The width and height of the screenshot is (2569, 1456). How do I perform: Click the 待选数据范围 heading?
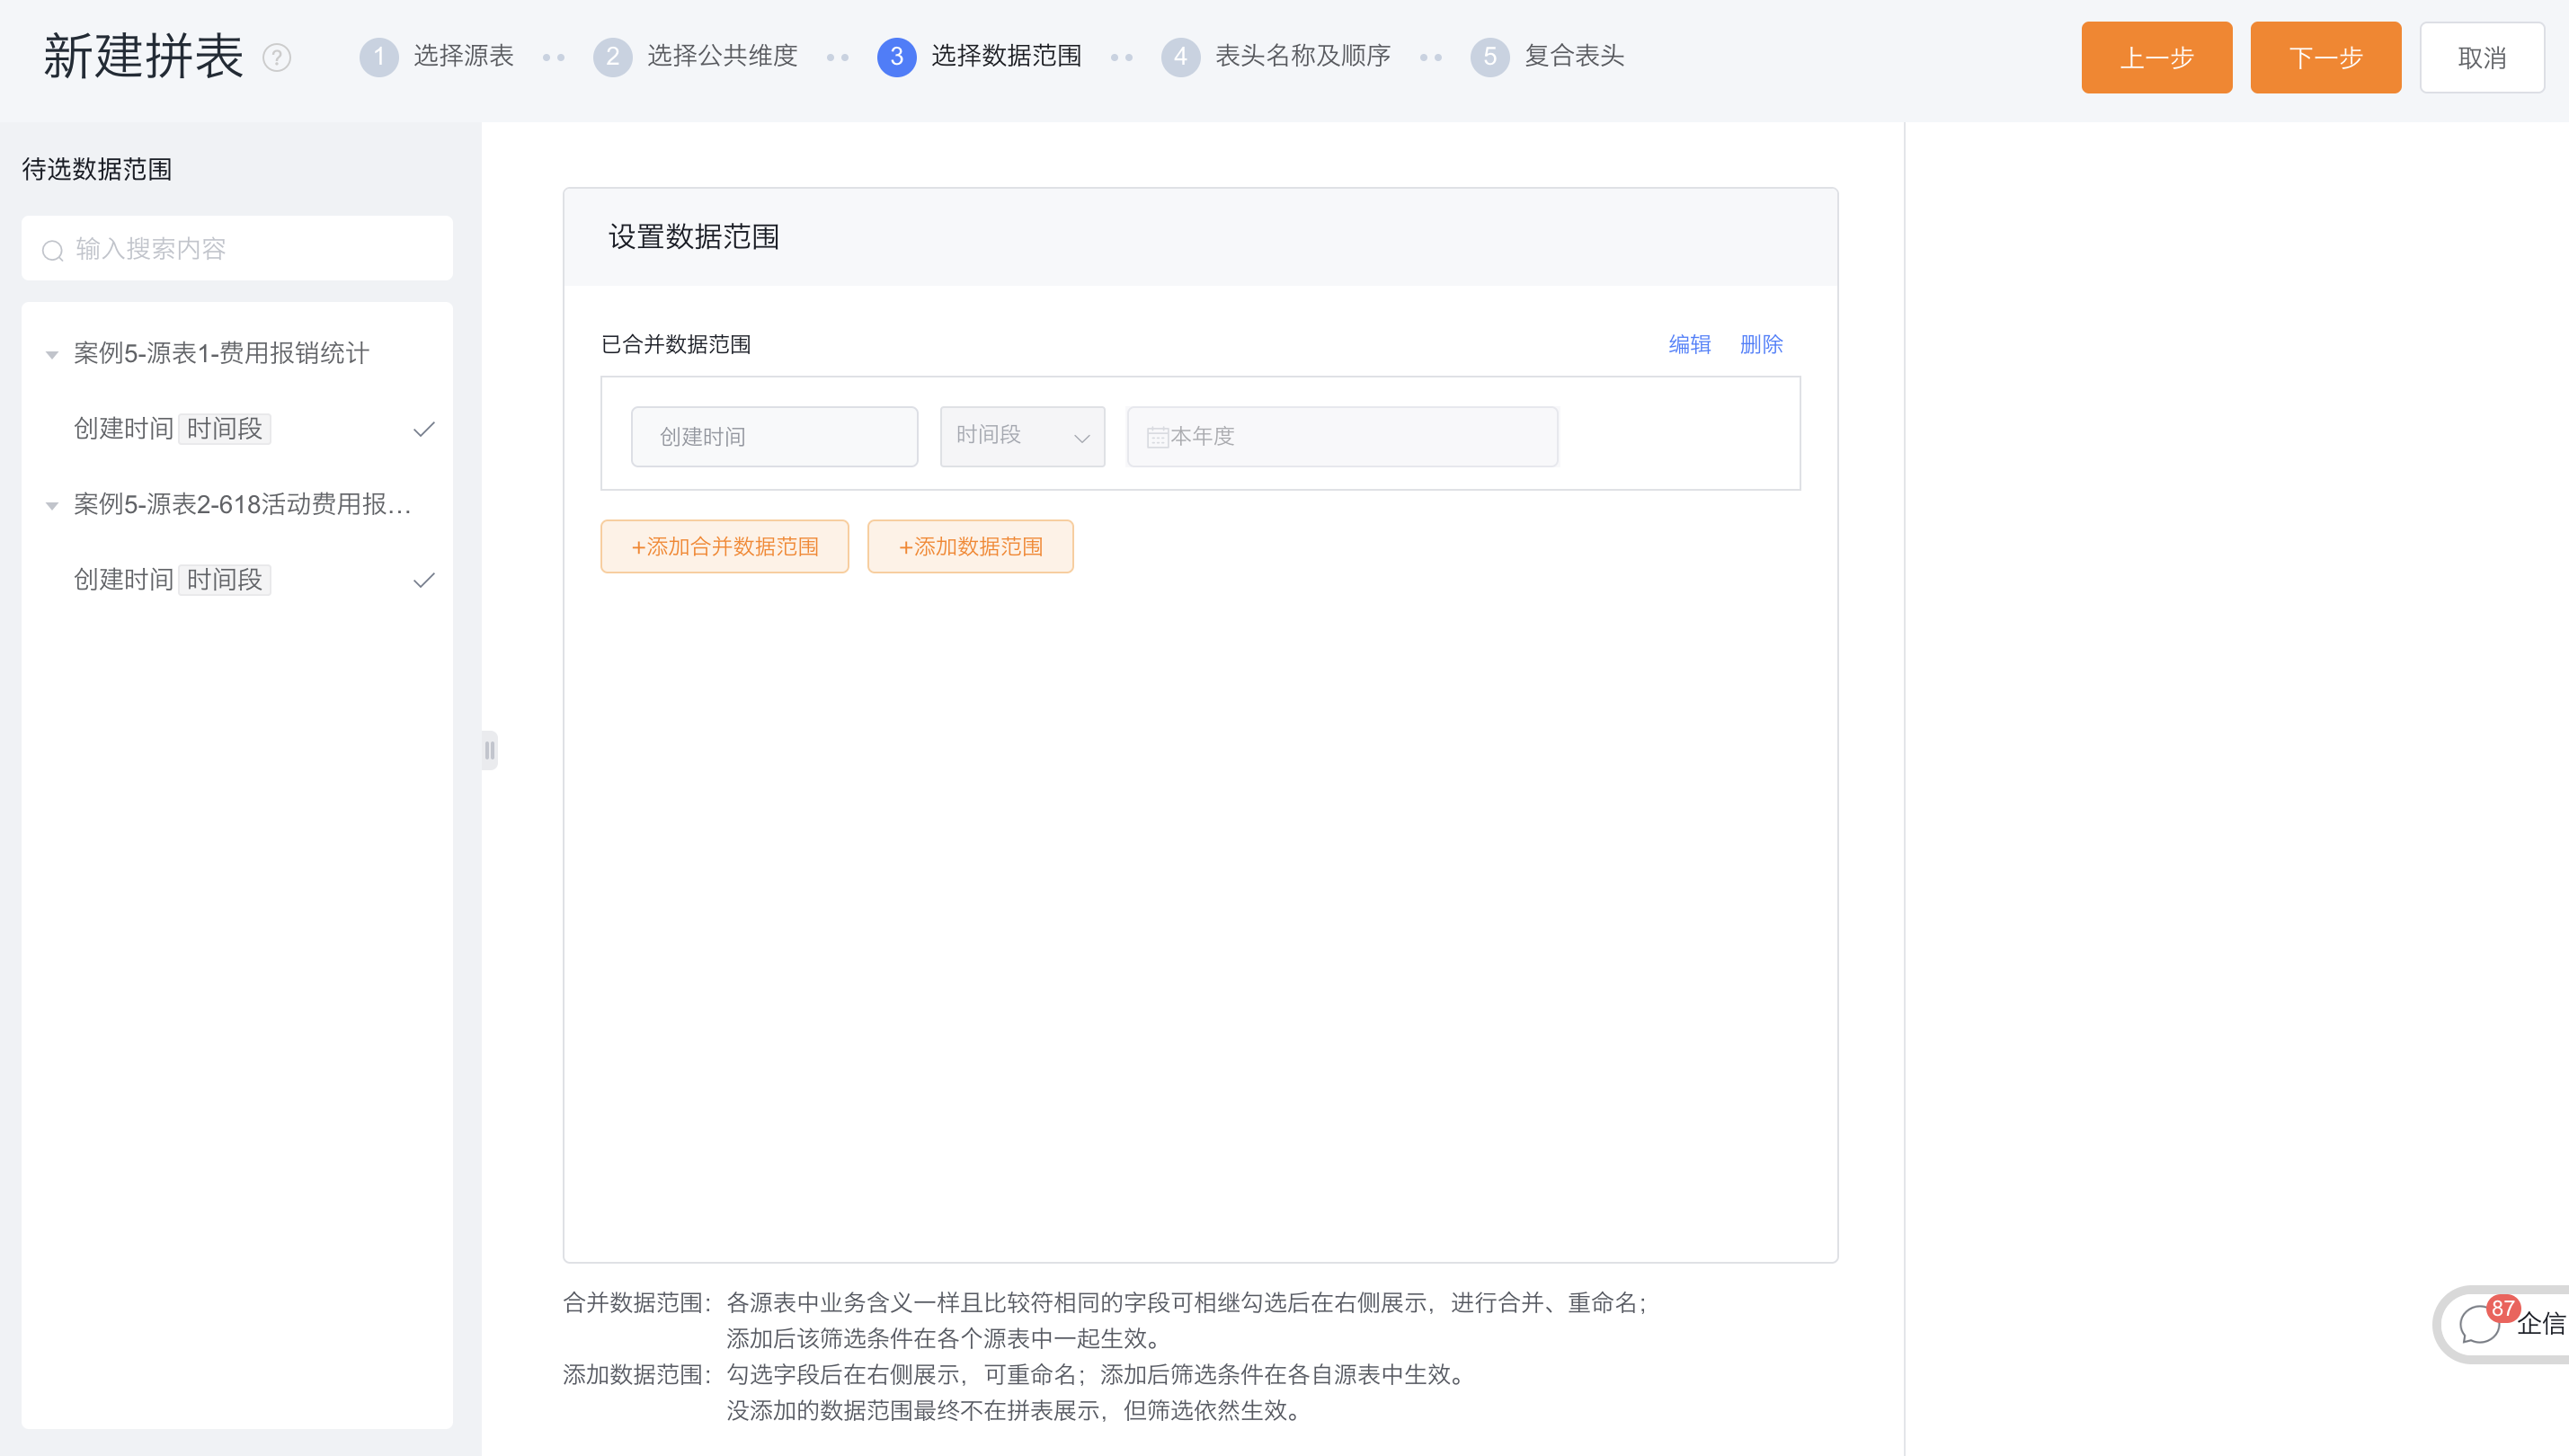click(x=97, y=169)
